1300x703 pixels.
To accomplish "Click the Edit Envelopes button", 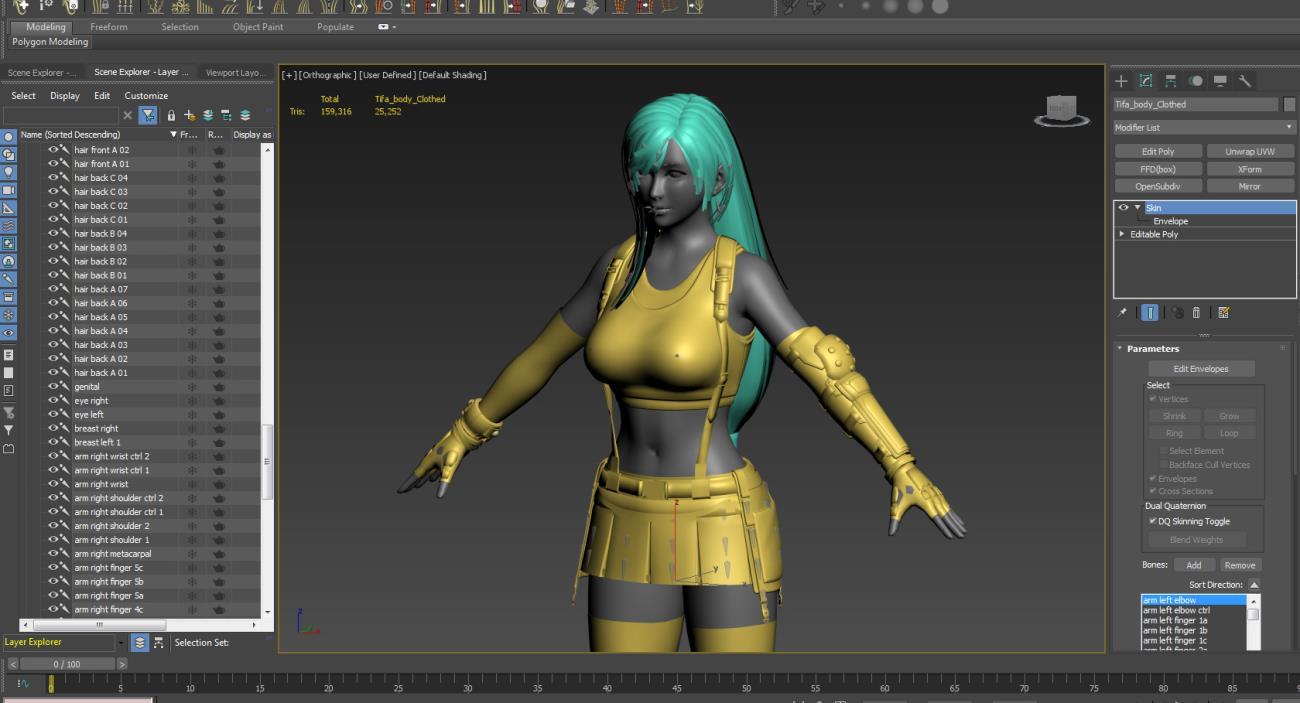I will (1201, 369).
